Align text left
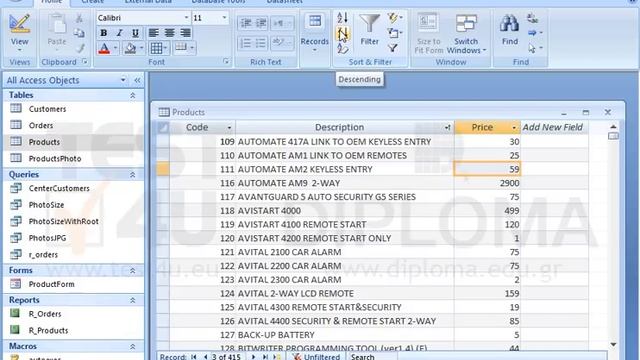The height and width of the screenshot is (360, 640). click(x=153, y=33)
